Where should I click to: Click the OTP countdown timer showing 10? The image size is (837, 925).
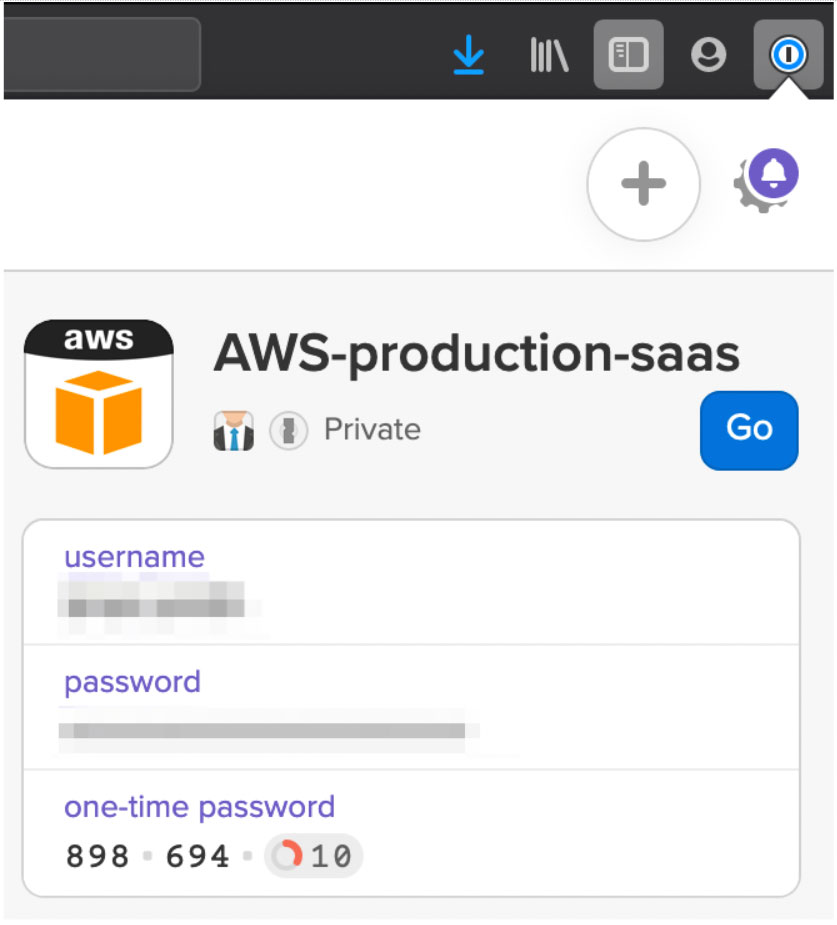[313, 856]
